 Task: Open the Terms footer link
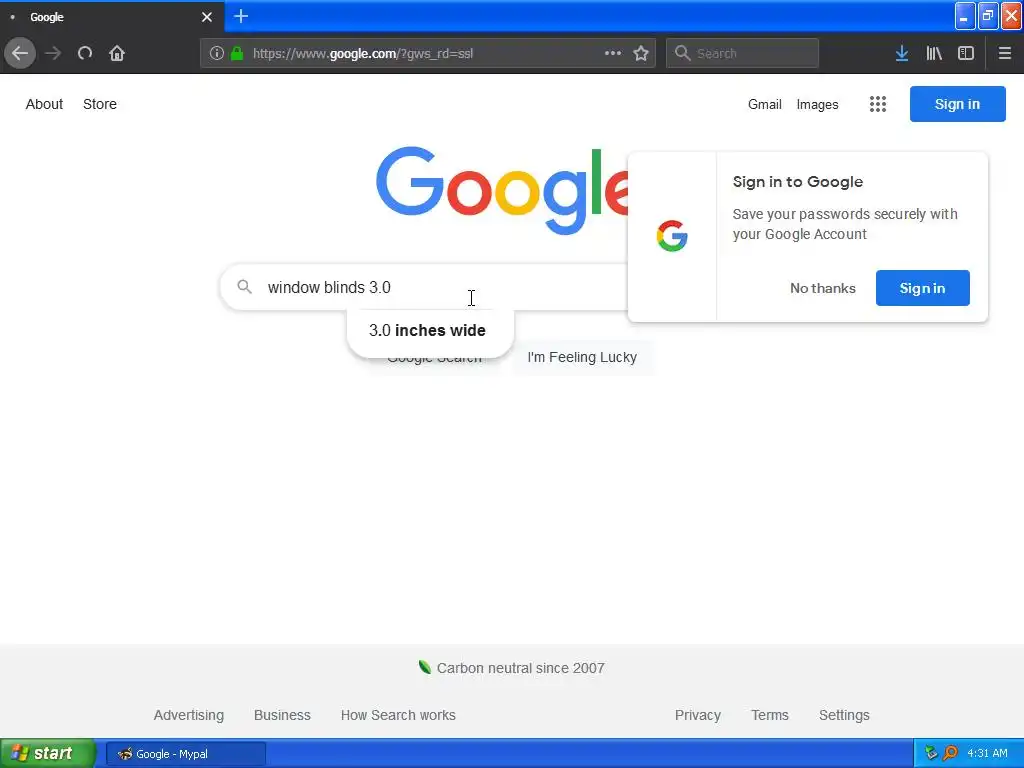pos(770,715)
